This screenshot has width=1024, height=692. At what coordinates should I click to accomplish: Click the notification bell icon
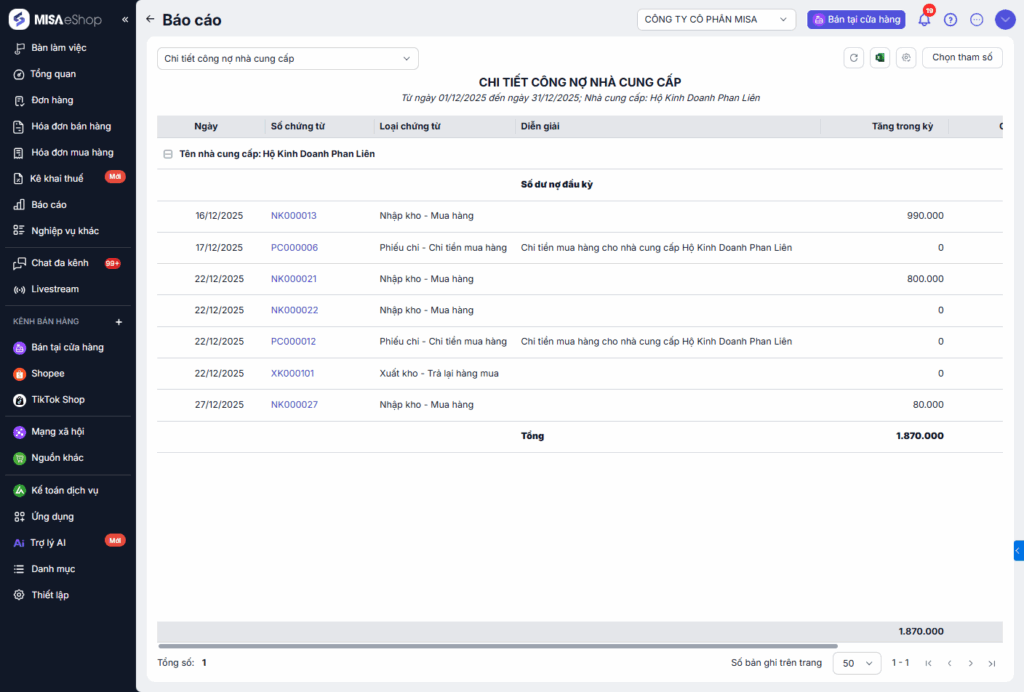pos(924,19)
